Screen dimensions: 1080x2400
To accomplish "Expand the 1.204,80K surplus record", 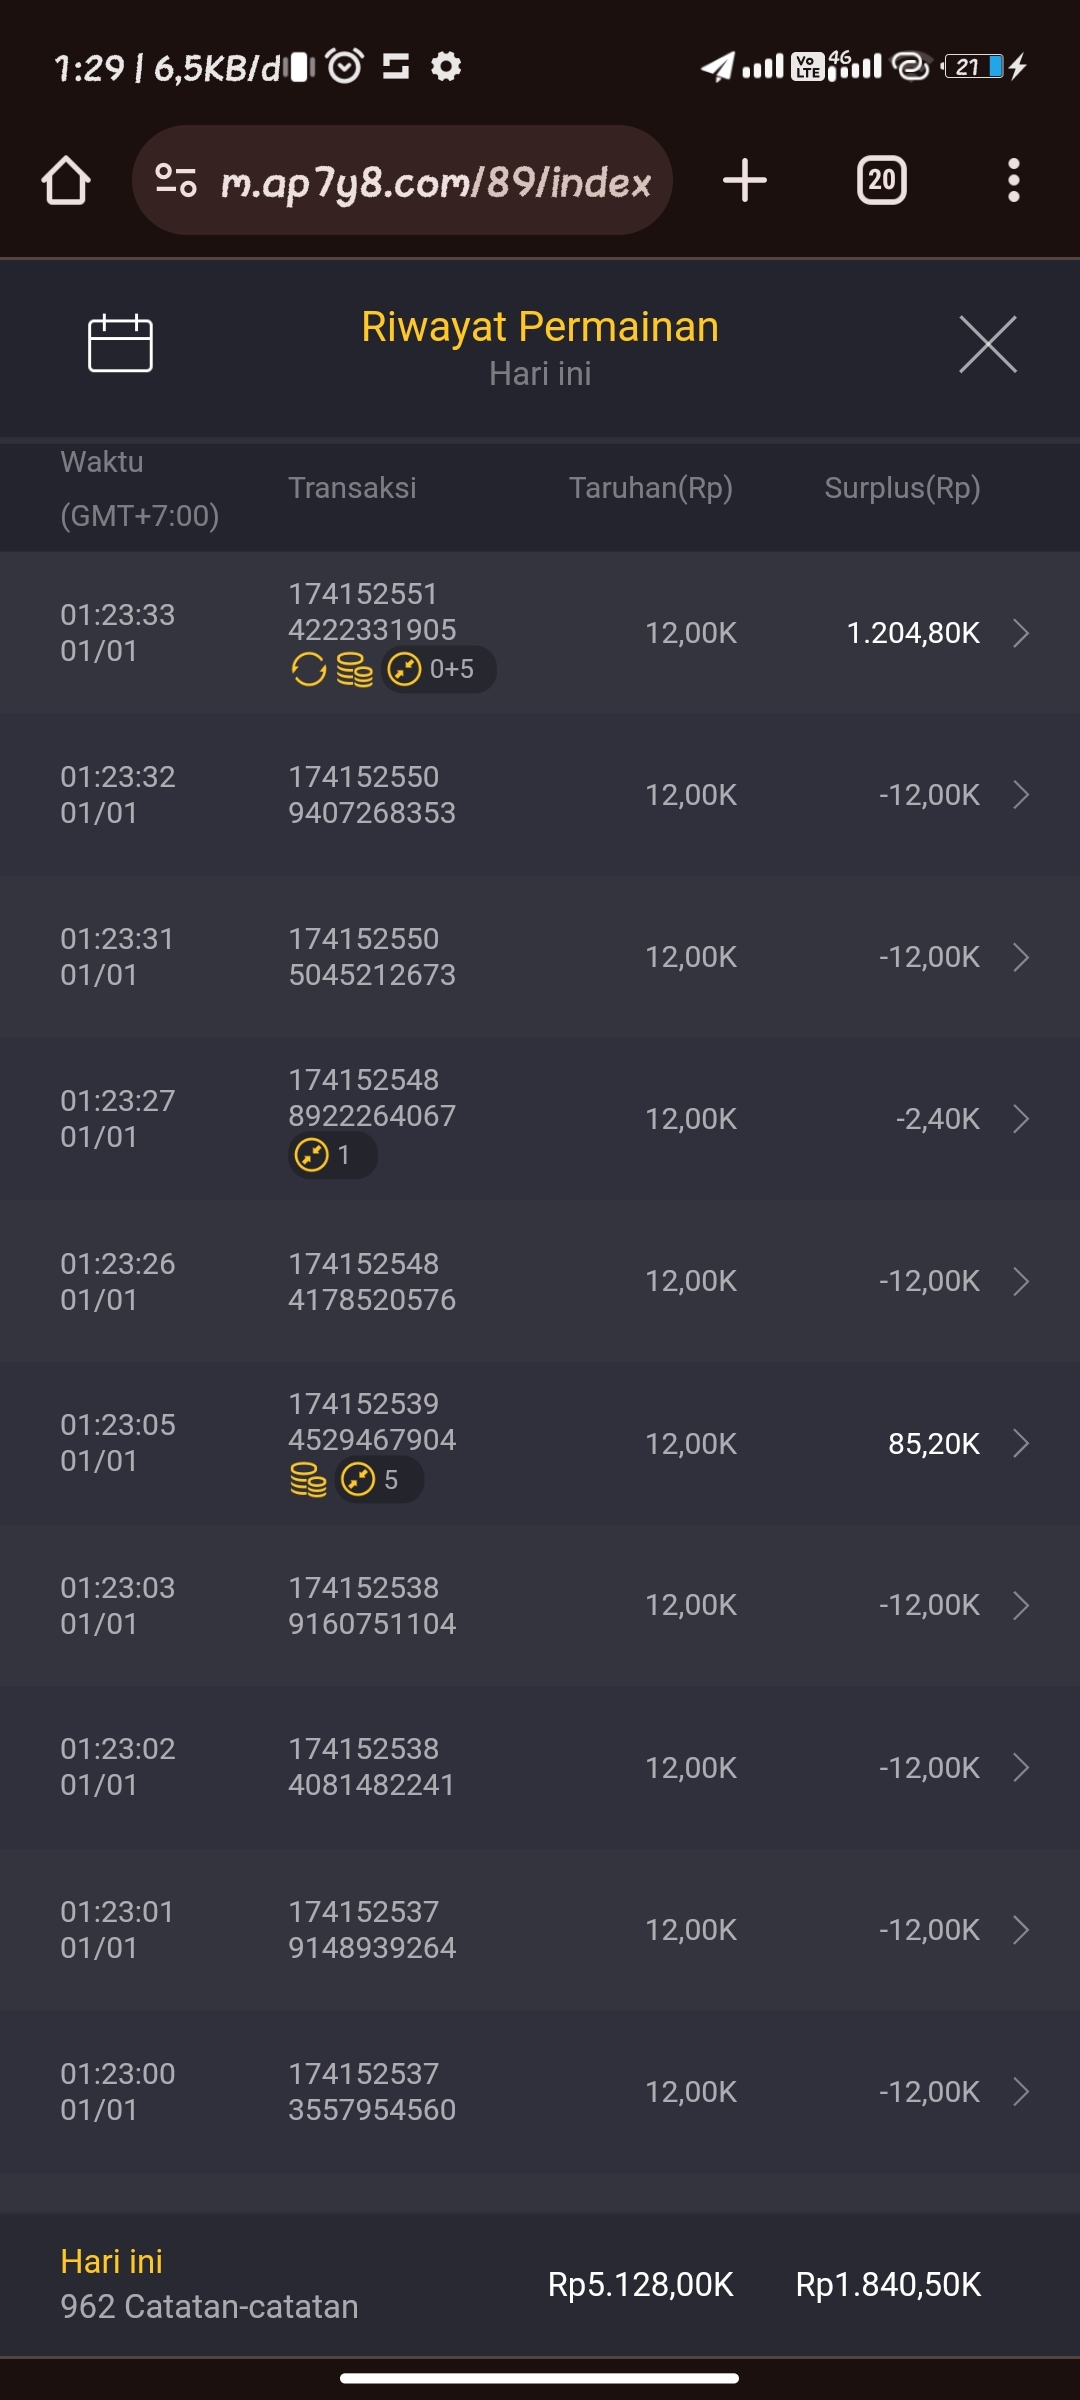I will (1020, 633).
